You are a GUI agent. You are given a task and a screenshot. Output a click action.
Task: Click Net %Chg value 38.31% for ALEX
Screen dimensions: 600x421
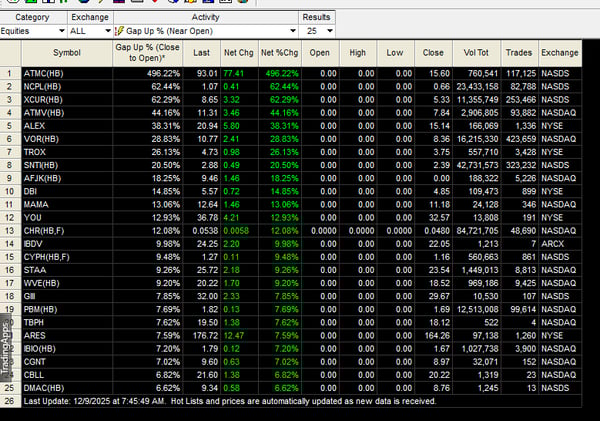pos(284,126)
